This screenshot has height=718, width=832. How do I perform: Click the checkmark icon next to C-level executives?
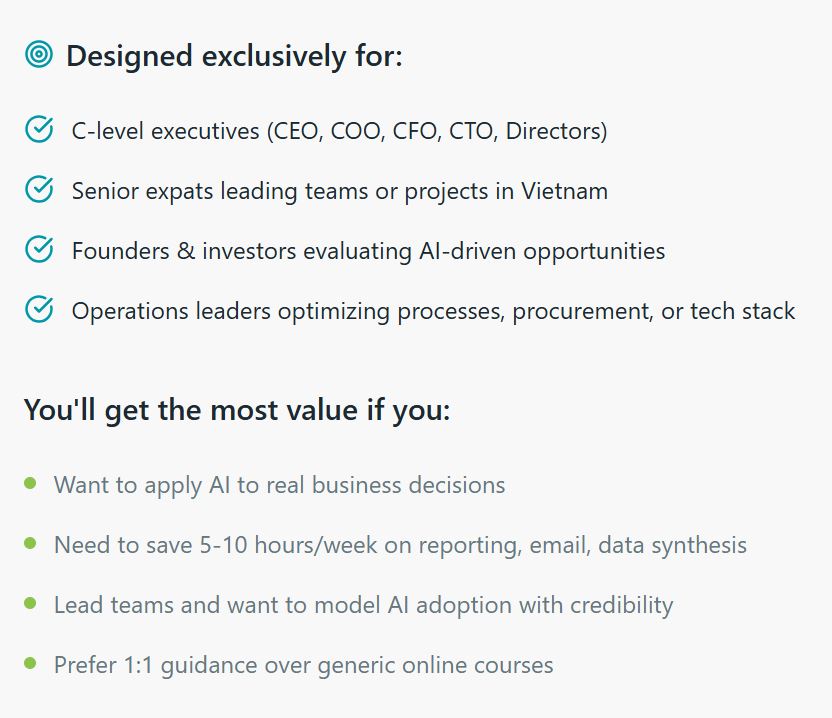[39, 130]
